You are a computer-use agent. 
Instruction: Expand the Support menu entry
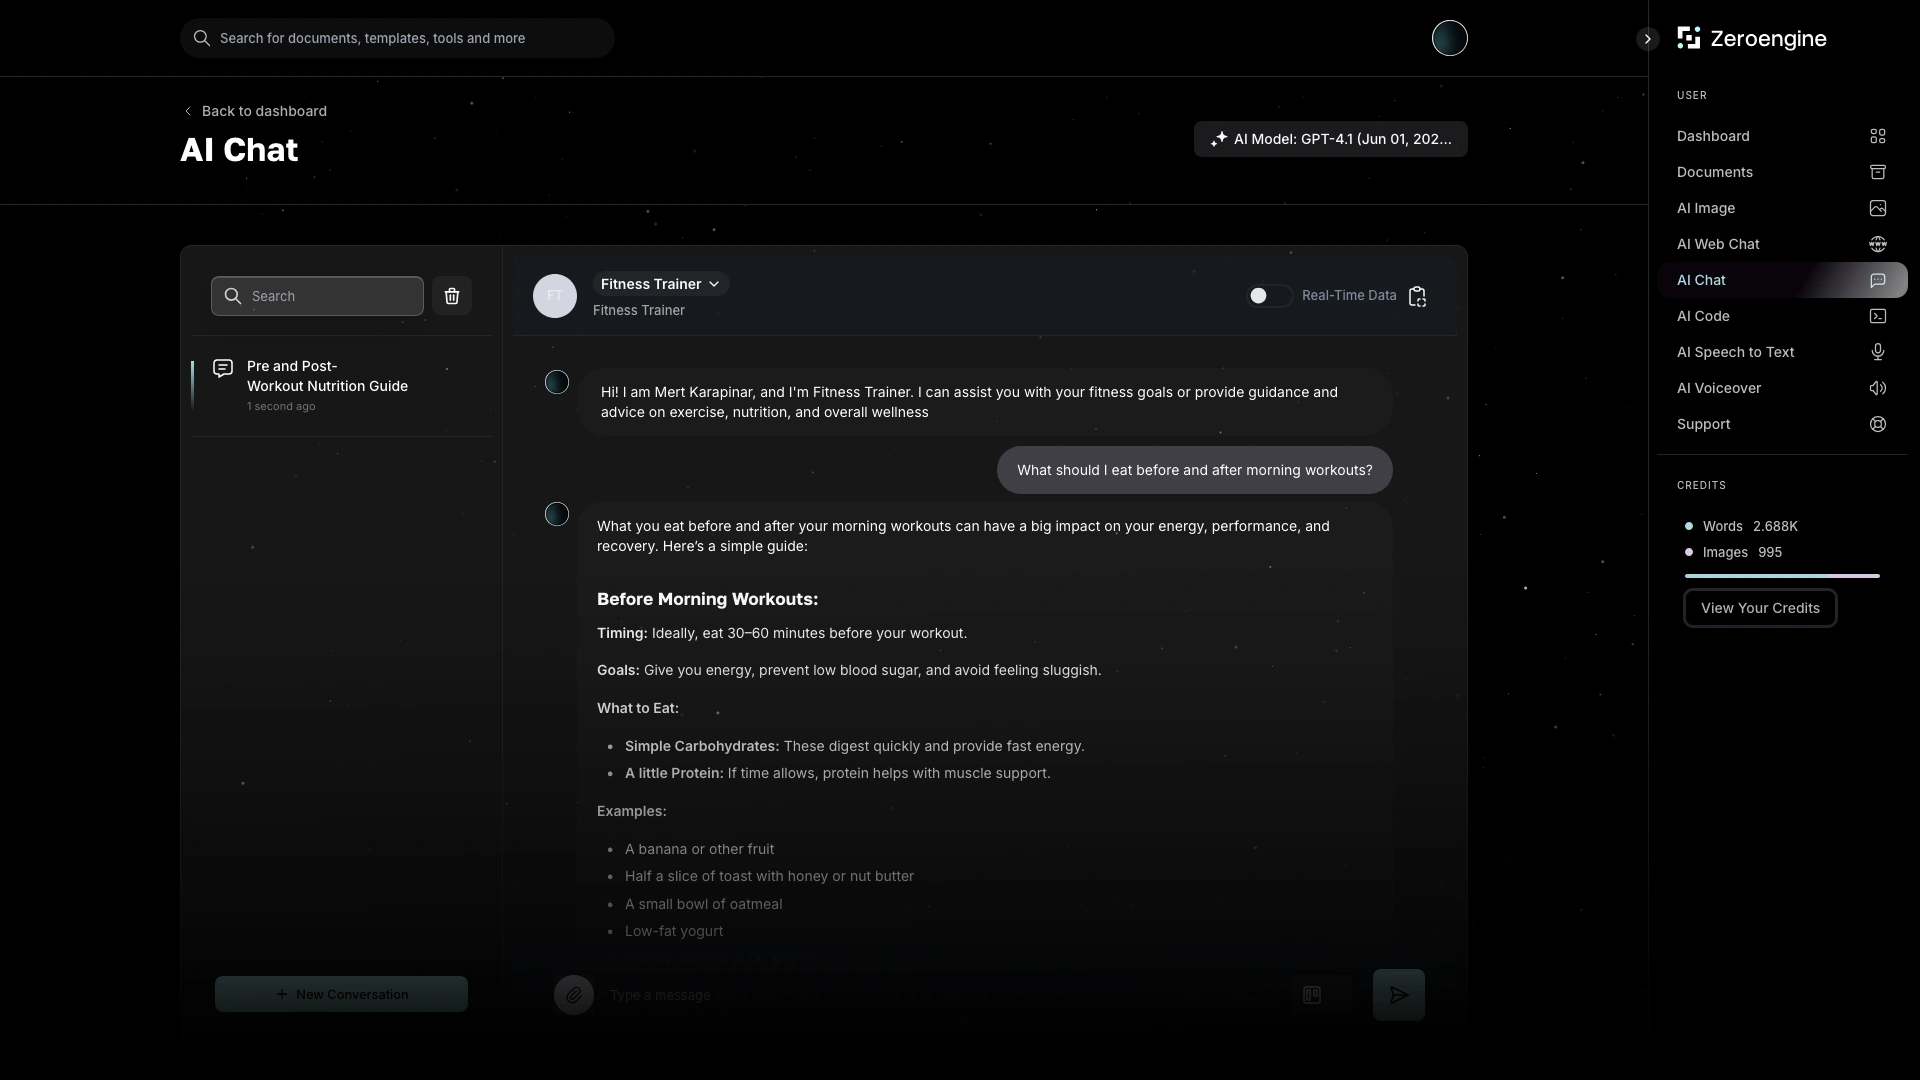tap(1704, 424)
